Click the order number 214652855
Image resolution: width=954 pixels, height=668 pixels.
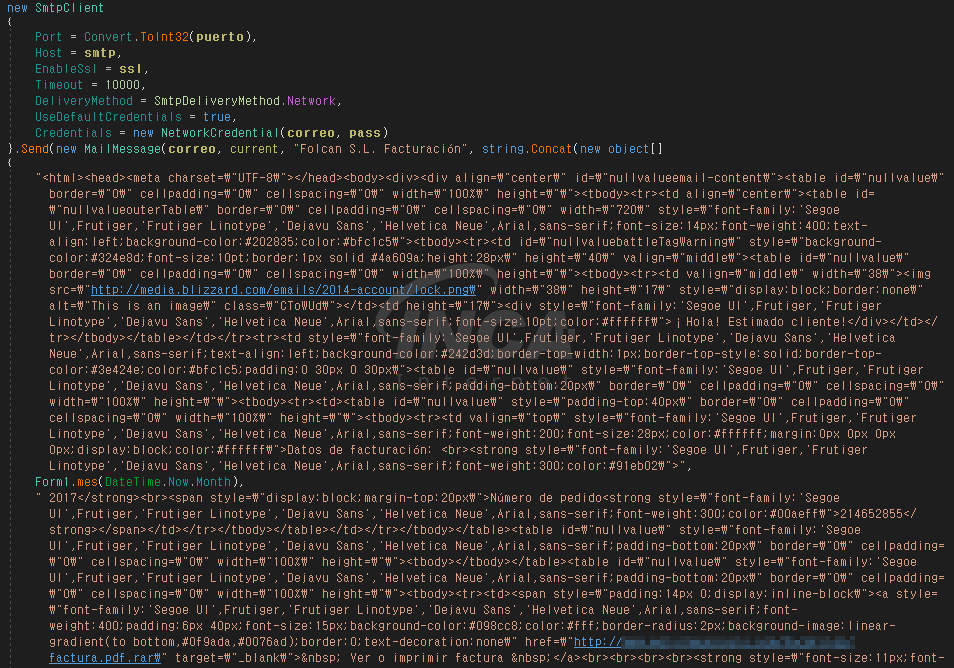point(871,514)
